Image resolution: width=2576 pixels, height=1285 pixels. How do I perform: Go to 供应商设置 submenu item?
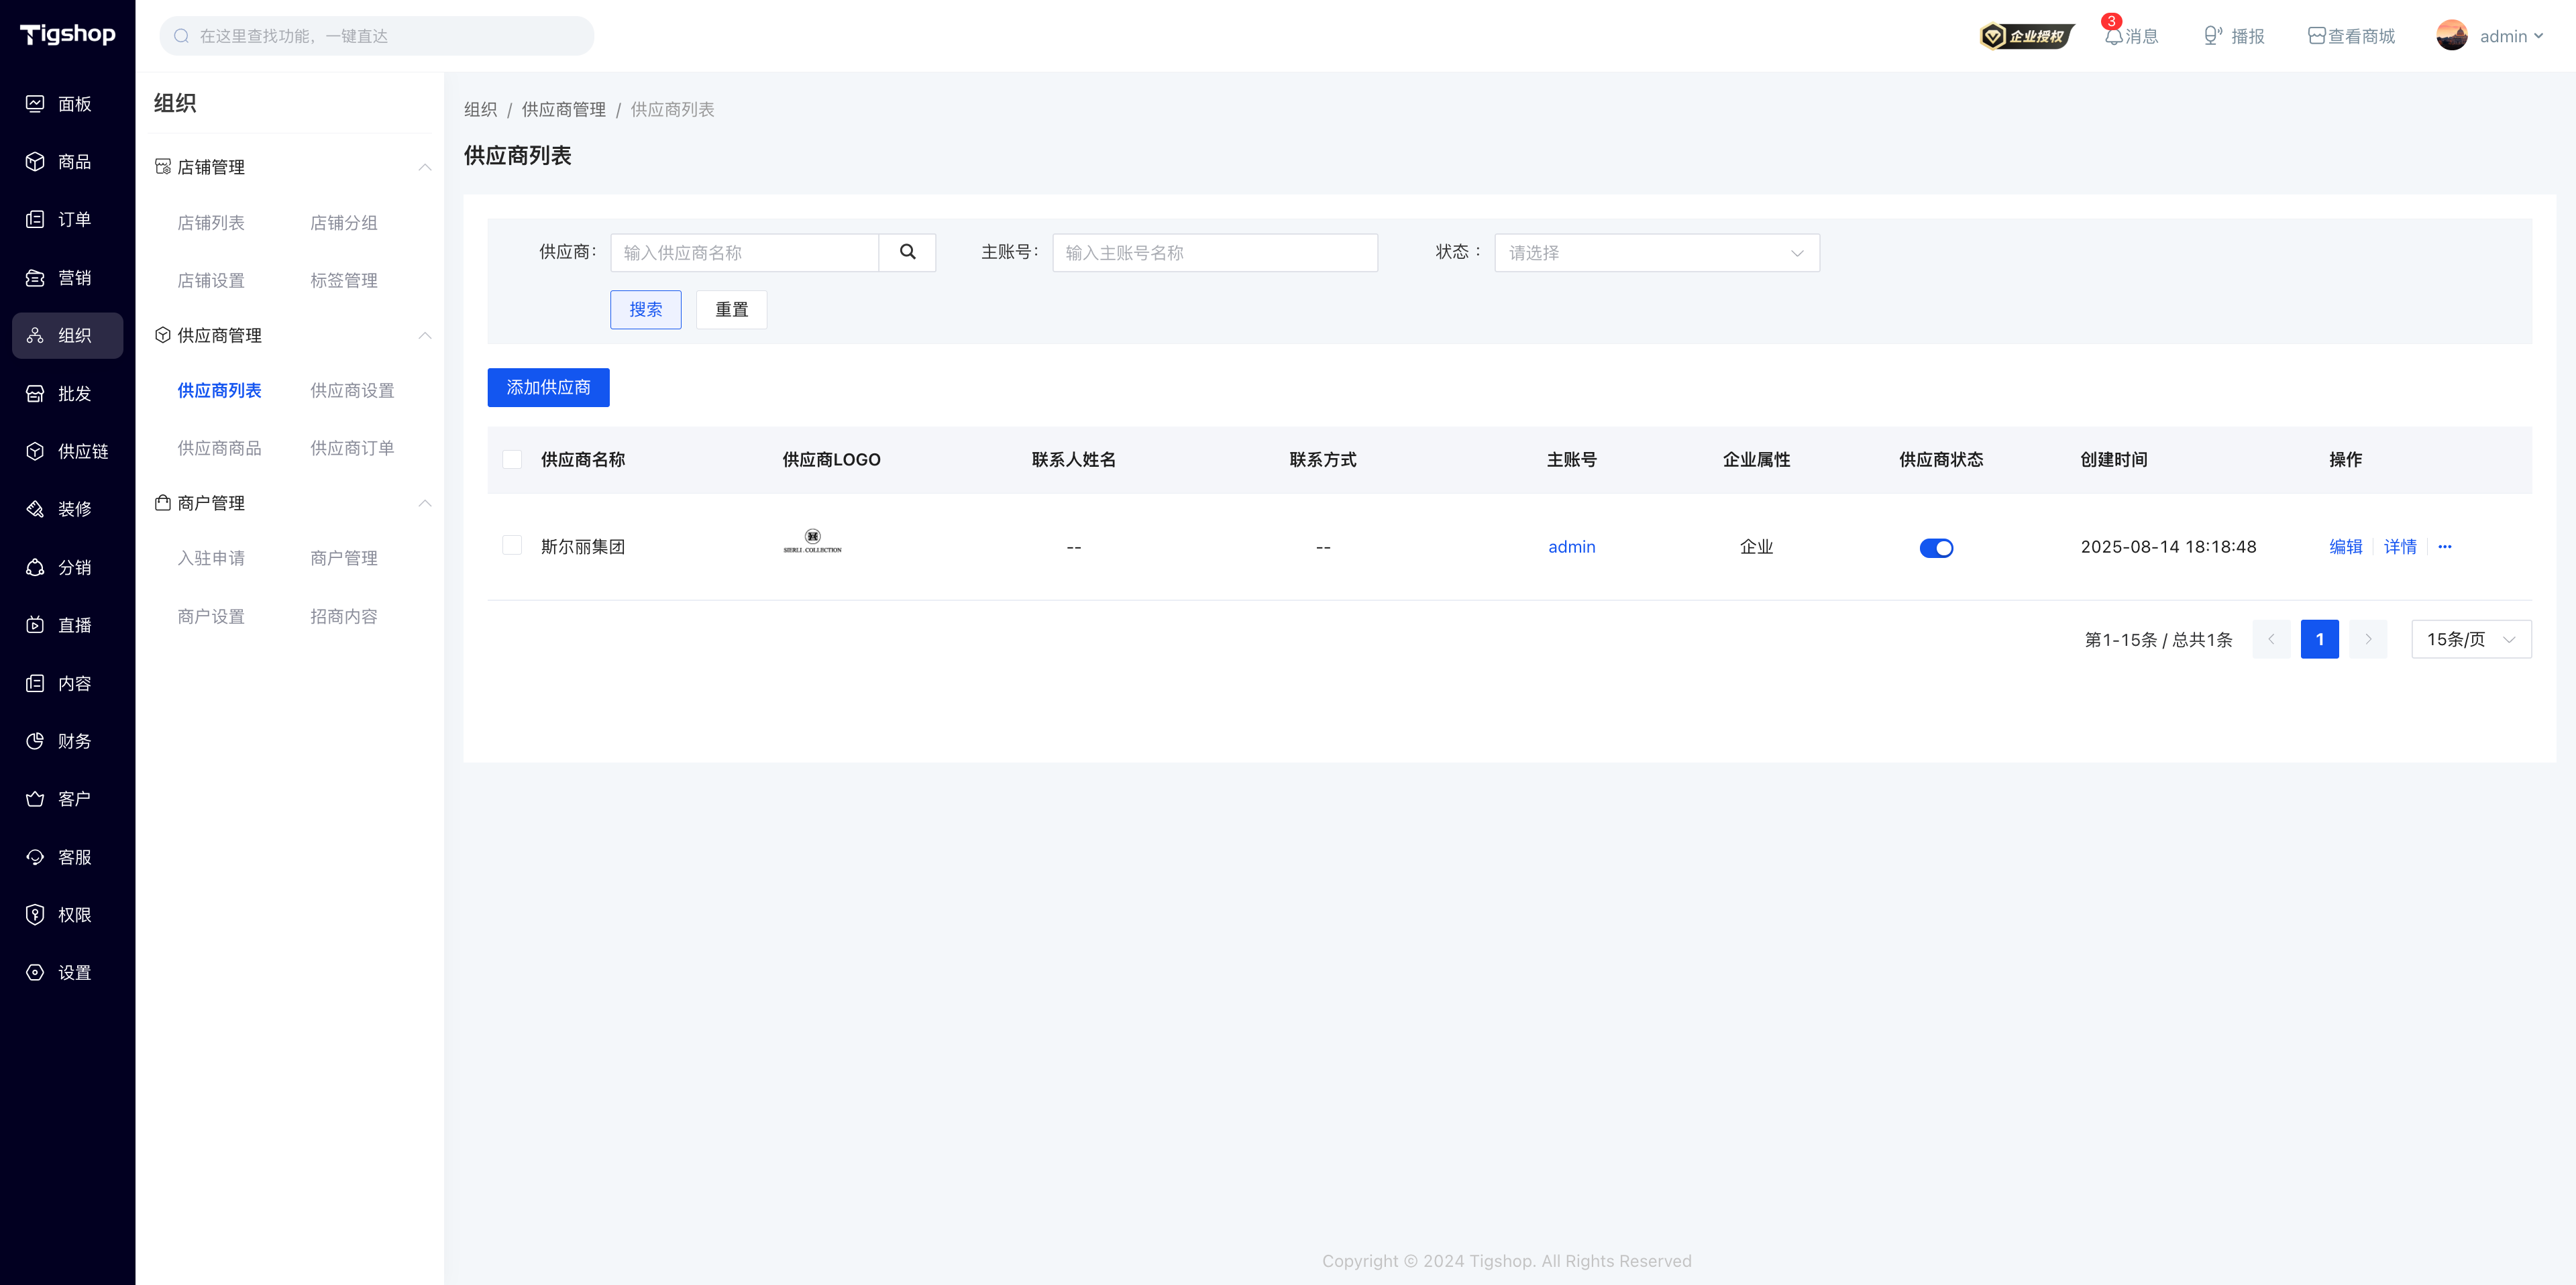352,391
